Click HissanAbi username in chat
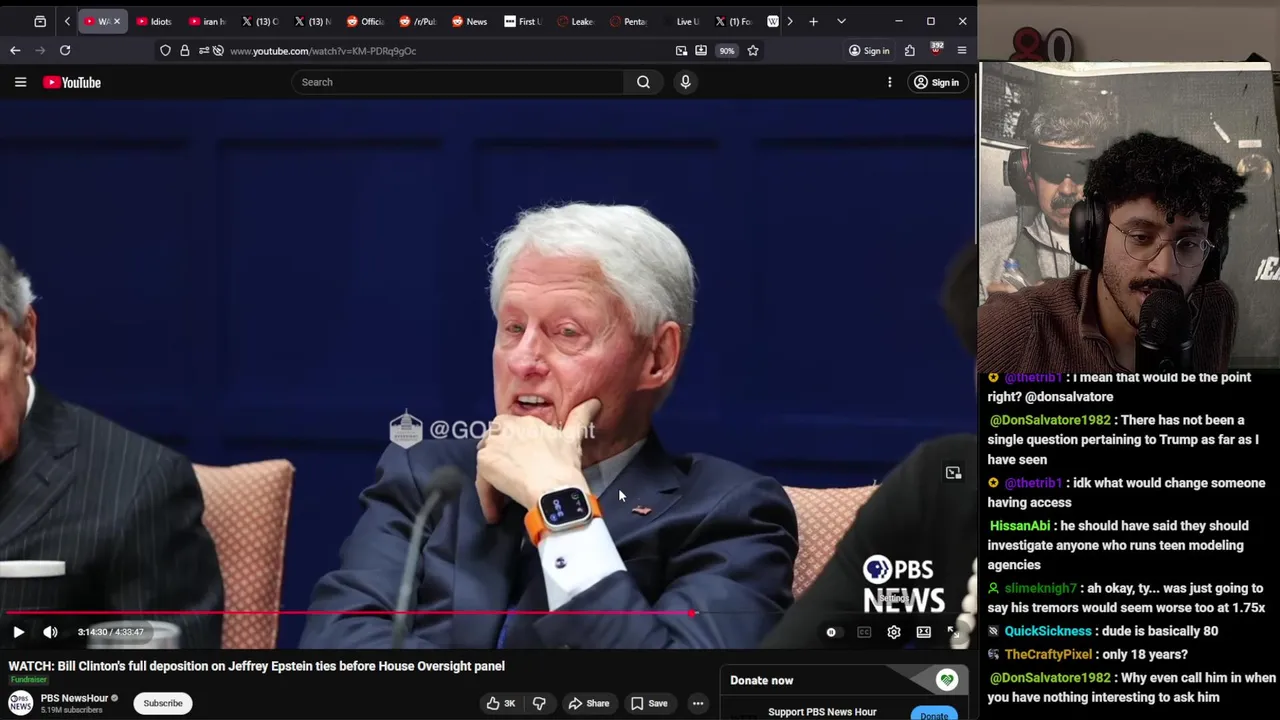 1019,526
